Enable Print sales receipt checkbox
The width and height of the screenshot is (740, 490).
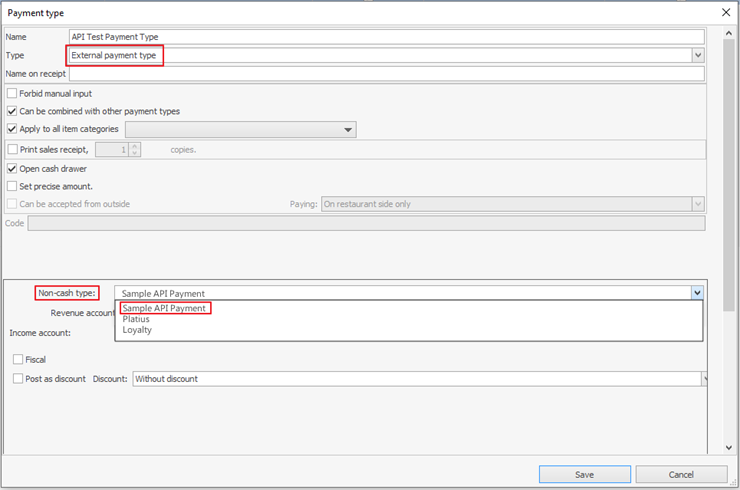tap(13, 149)
